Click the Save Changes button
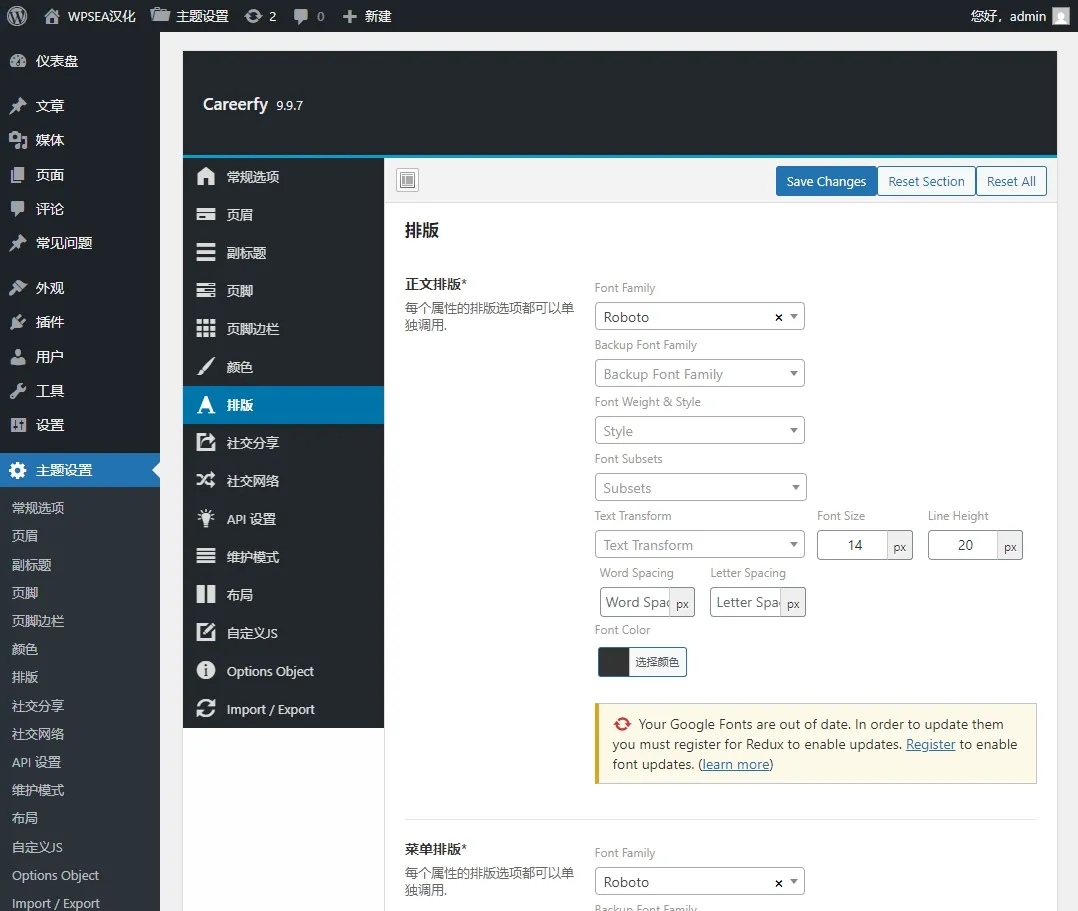Screen dimensions: 1078x911 (x=826, y=181)
